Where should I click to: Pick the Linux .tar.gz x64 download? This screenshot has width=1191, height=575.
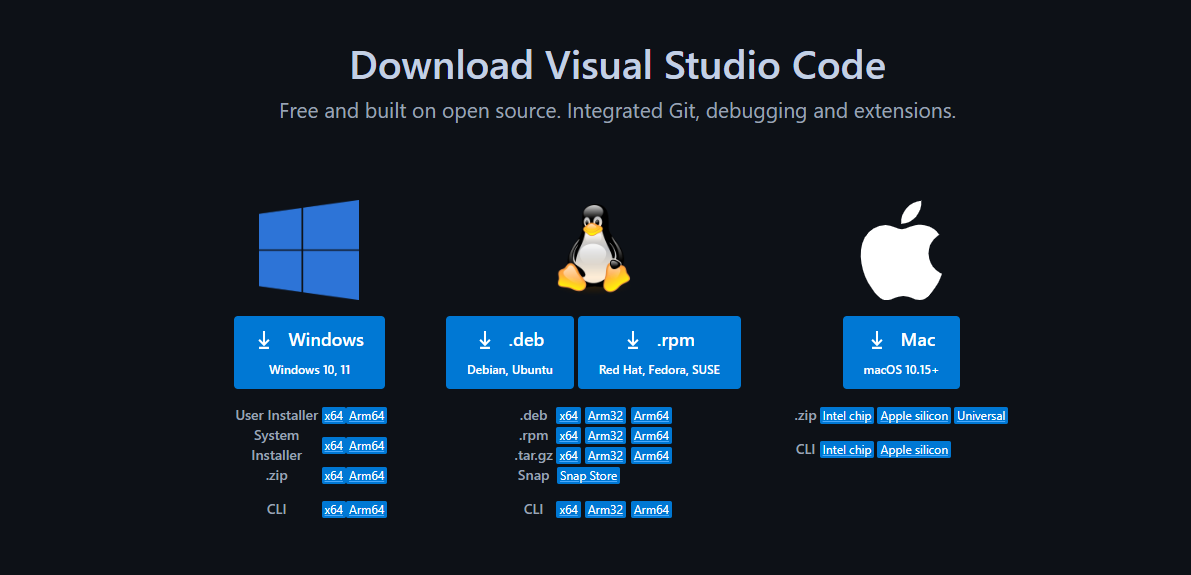(568, 456)
